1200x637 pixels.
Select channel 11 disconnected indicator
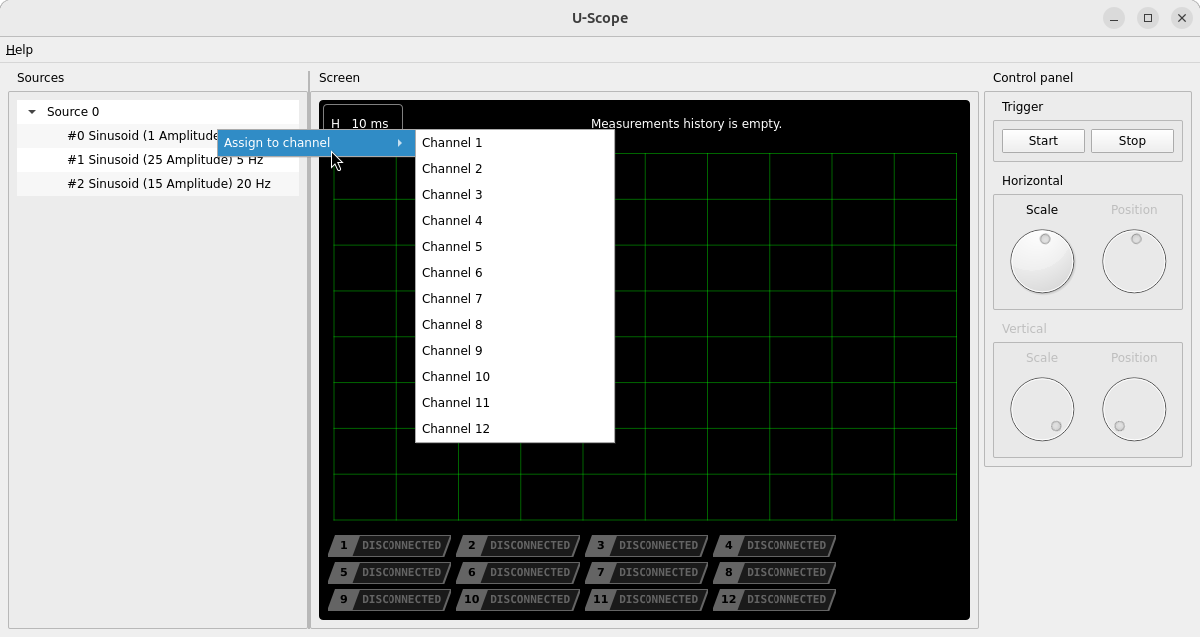click(x=644, y=600)
